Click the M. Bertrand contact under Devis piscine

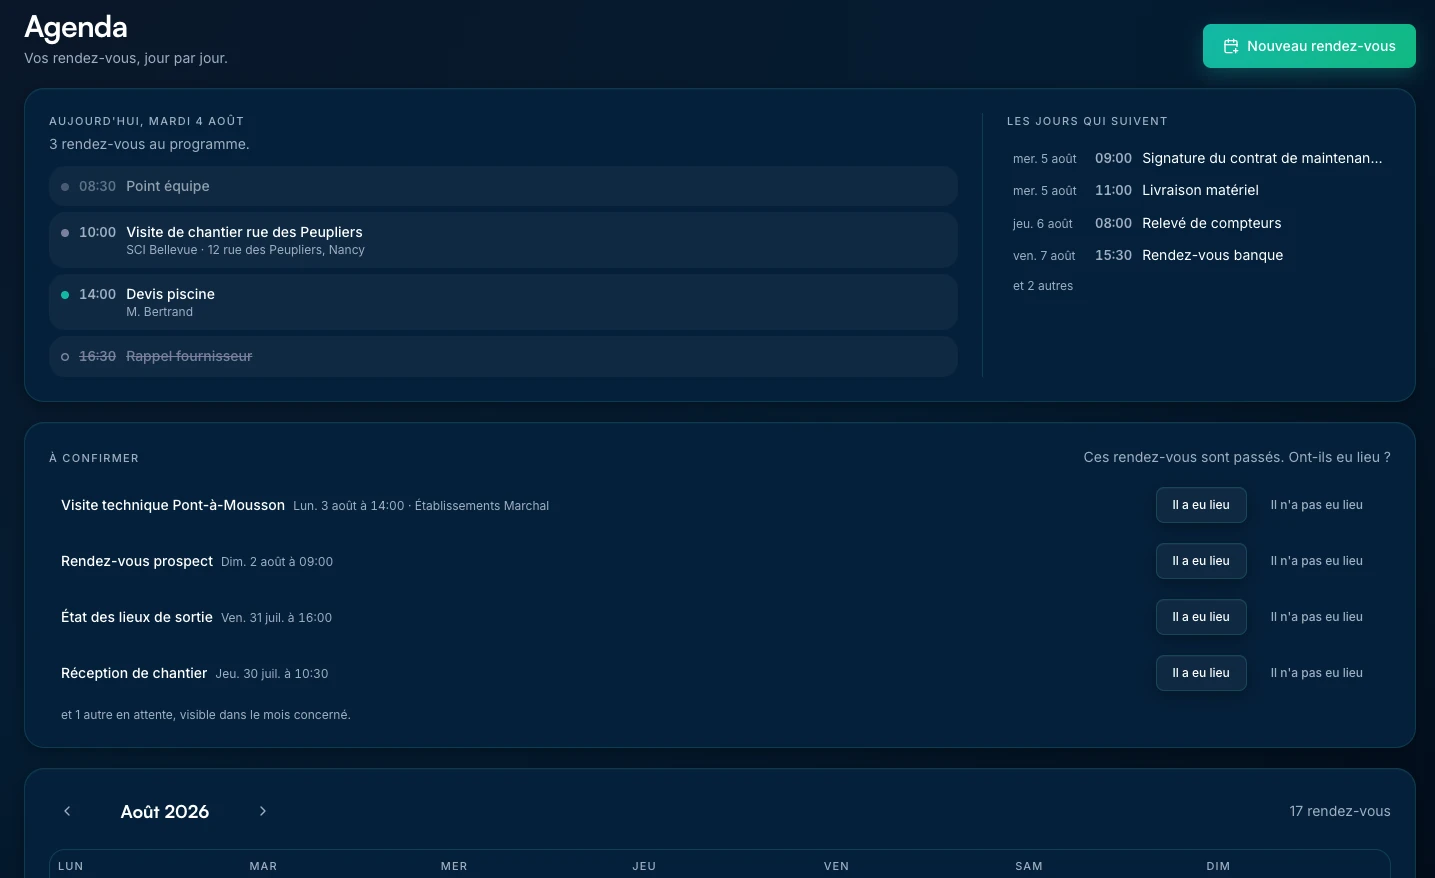[160, 312]
